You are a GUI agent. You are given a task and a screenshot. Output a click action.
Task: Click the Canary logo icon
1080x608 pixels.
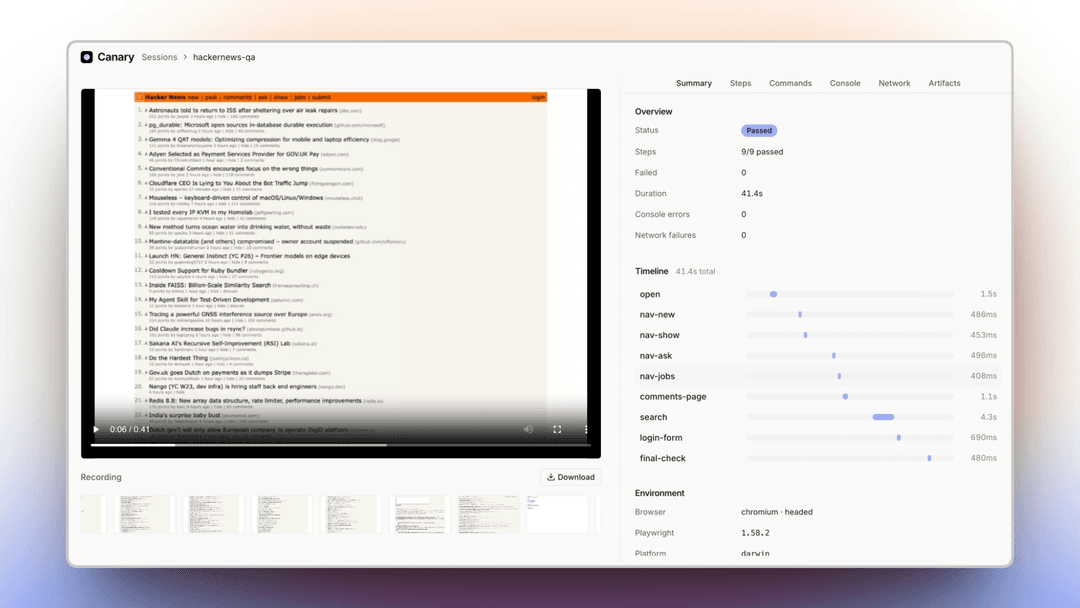click(86, 57)
